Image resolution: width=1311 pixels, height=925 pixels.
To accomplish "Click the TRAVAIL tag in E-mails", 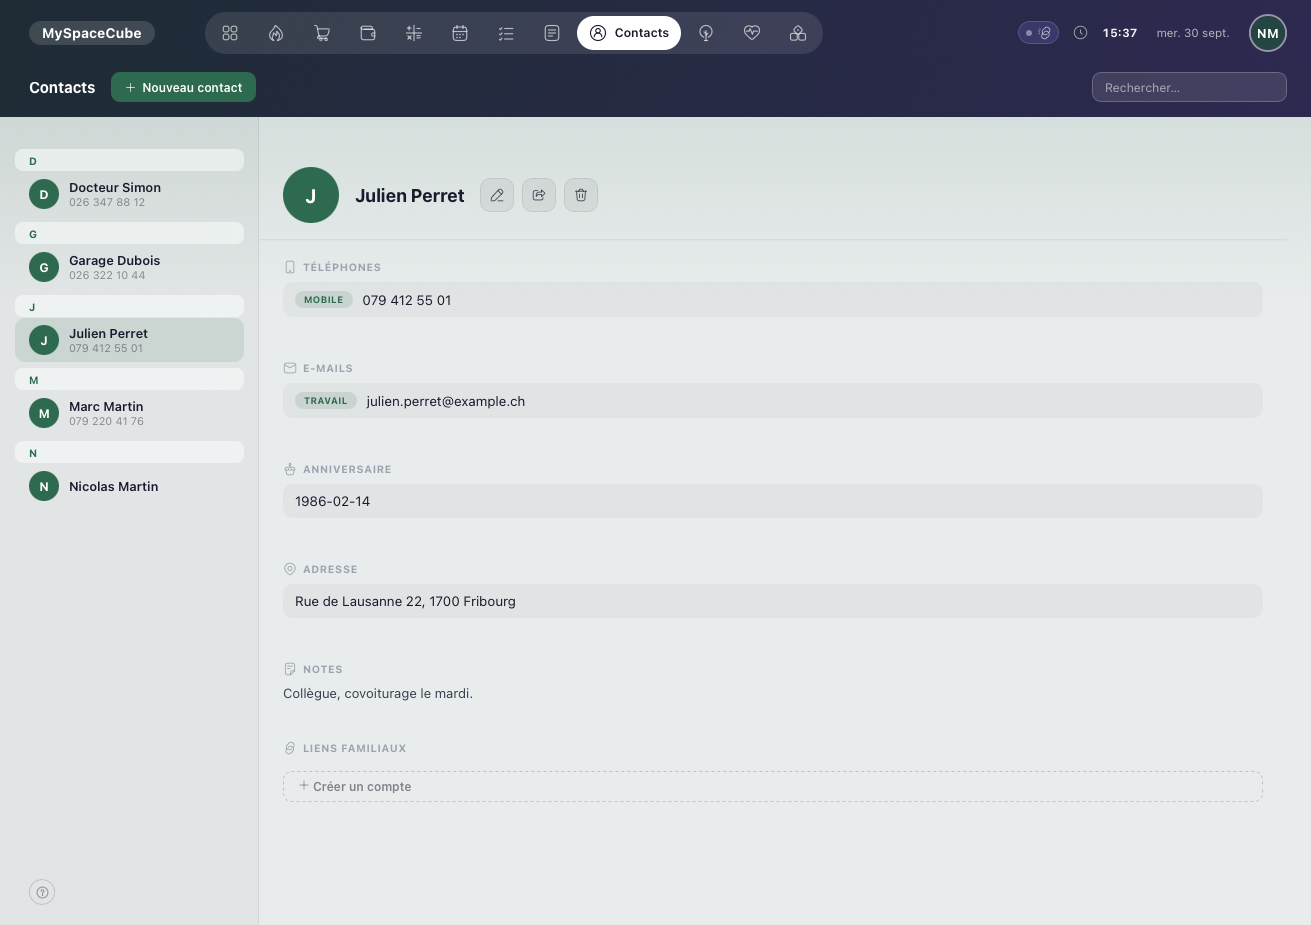I will pyautogui.click(x=326, y=401).
